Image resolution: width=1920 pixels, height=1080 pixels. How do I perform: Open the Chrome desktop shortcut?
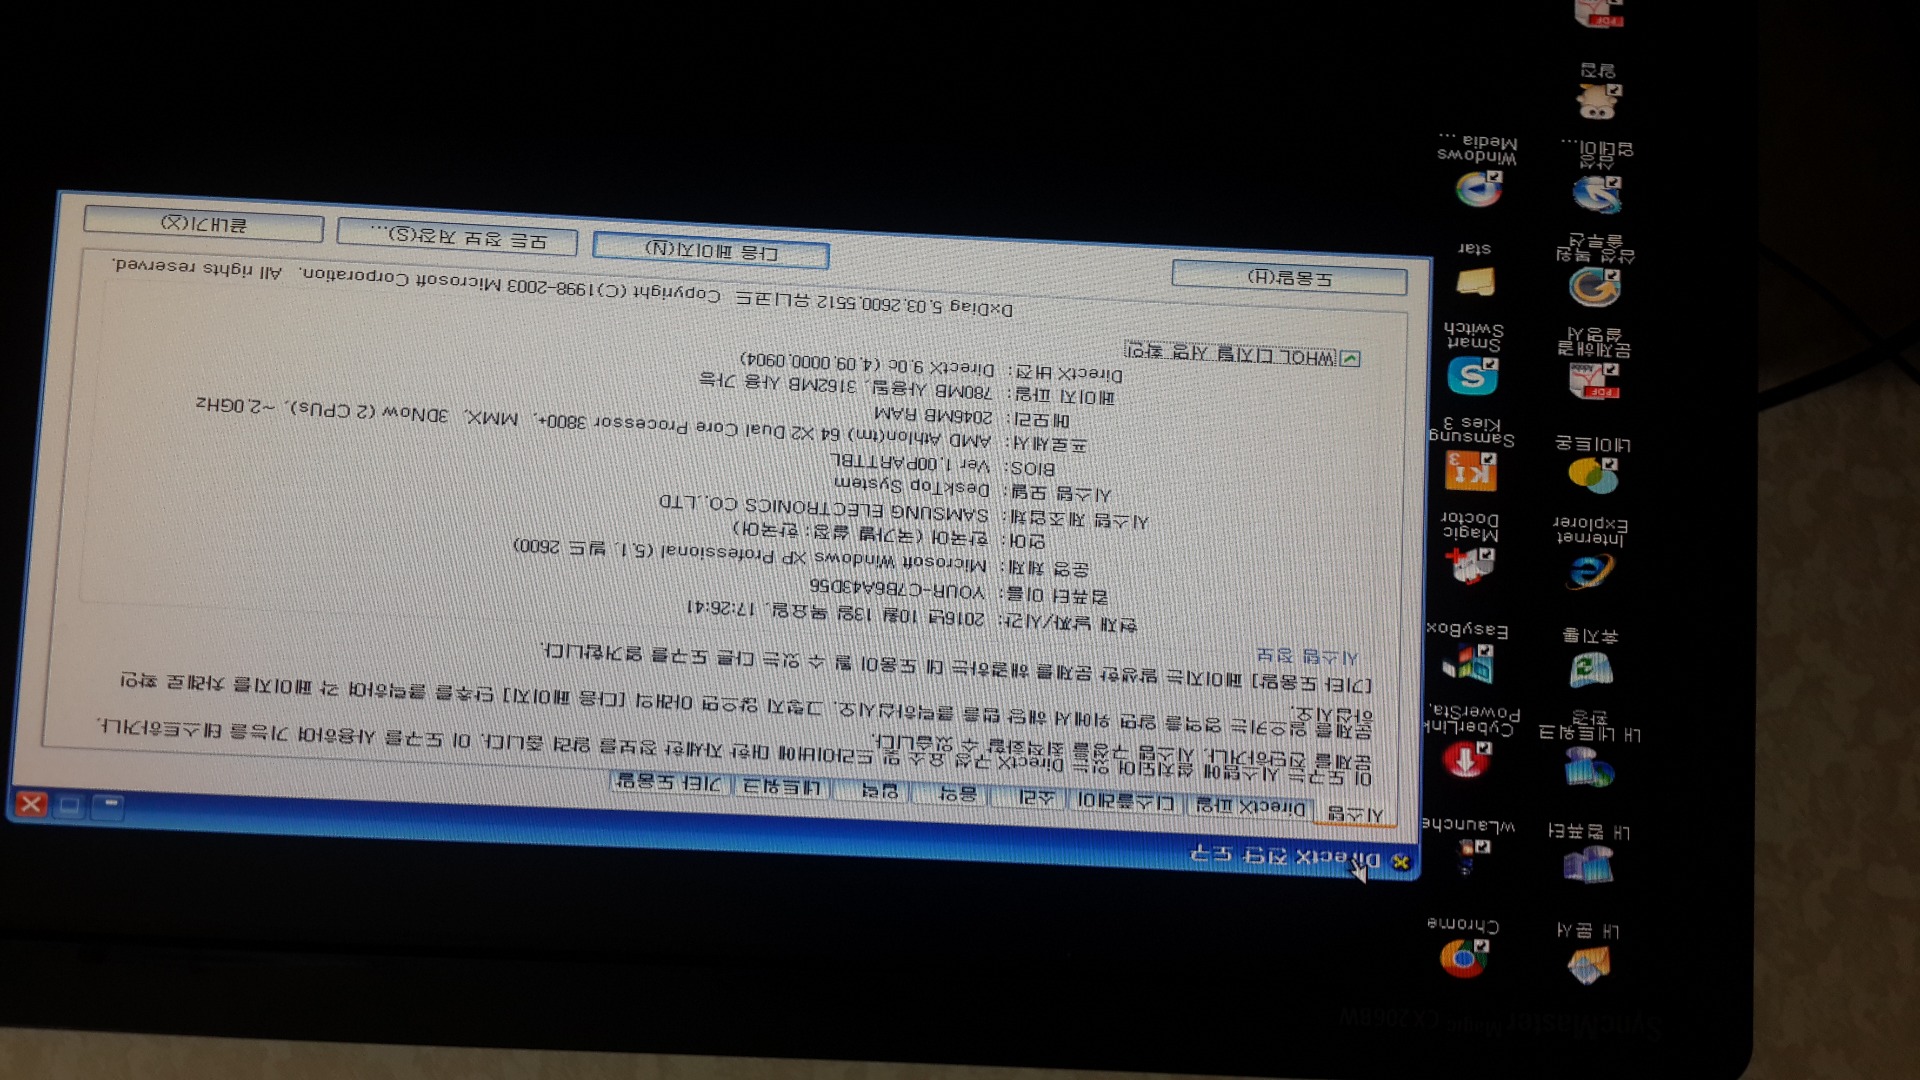pos(1463,956)
